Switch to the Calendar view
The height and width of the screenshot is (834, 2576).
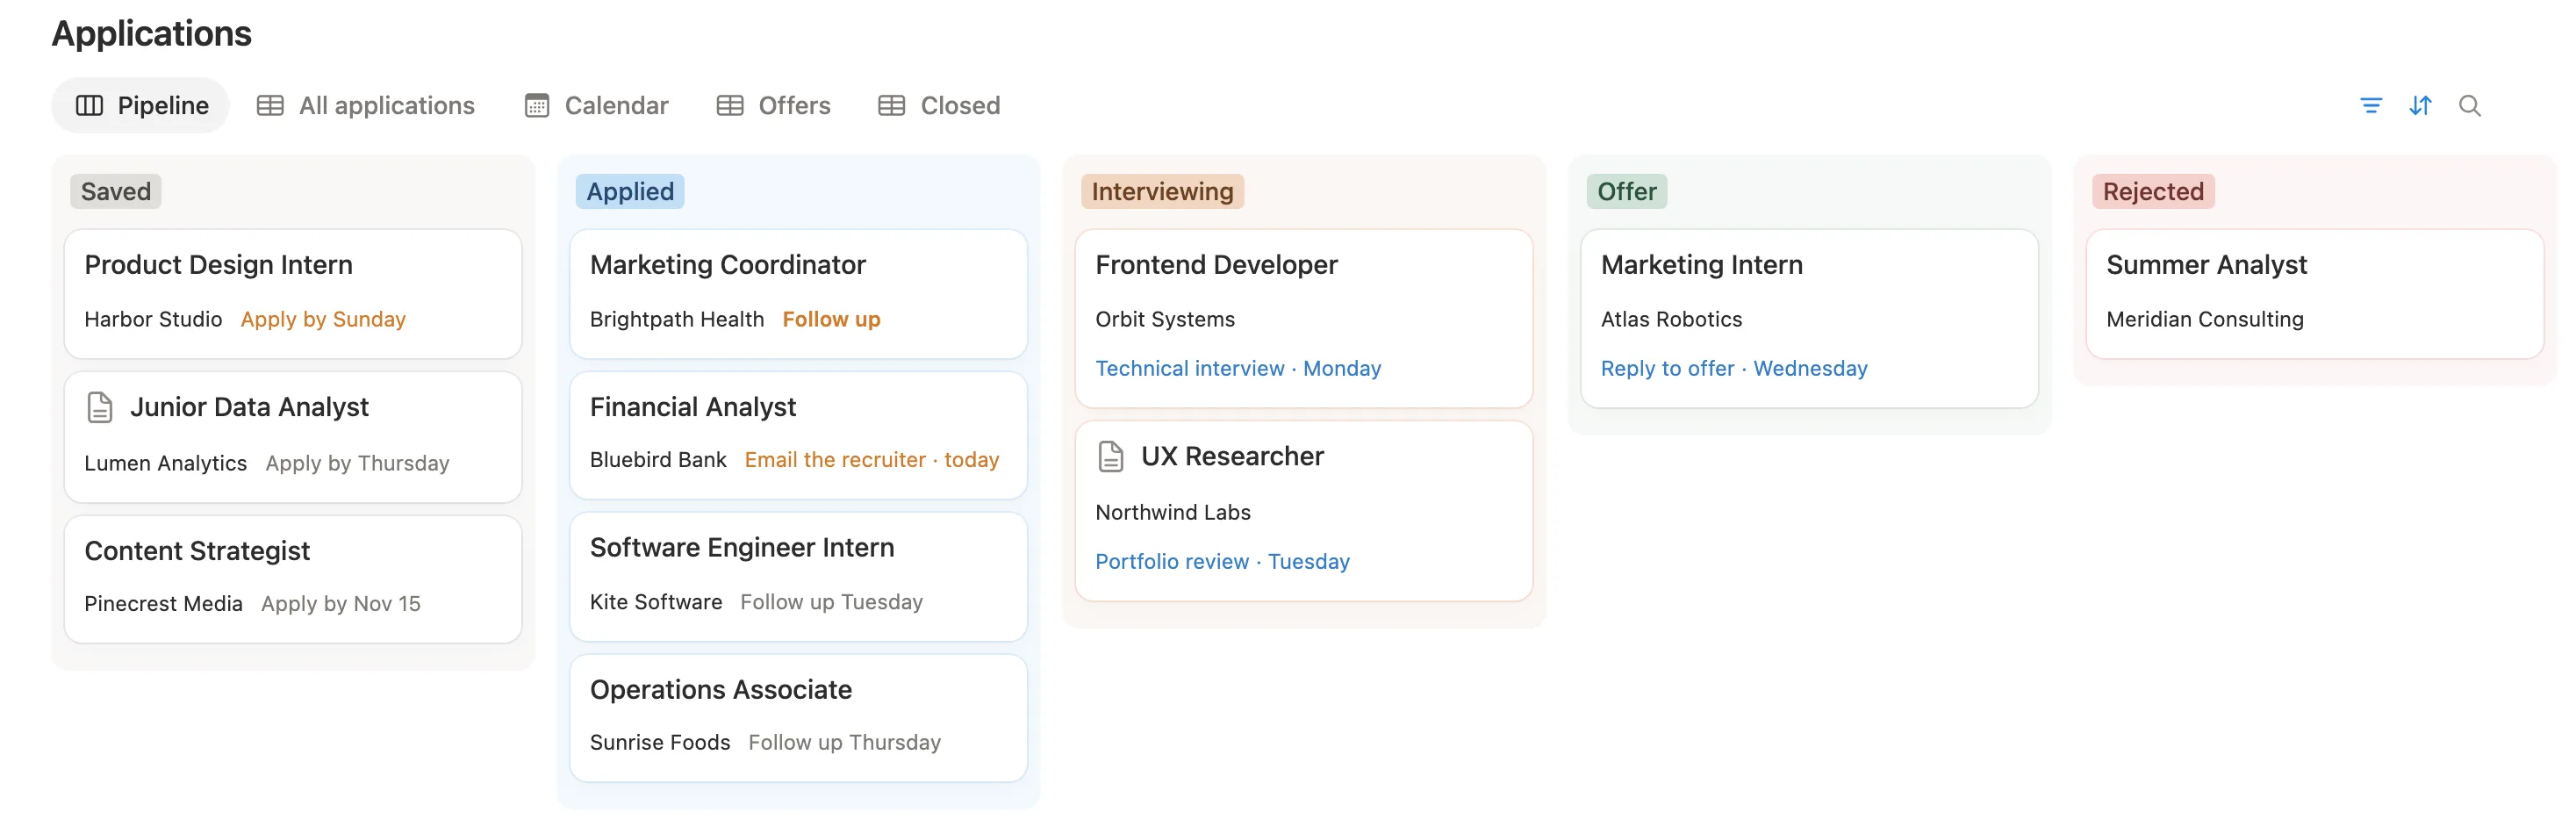(x=596, y=105)
